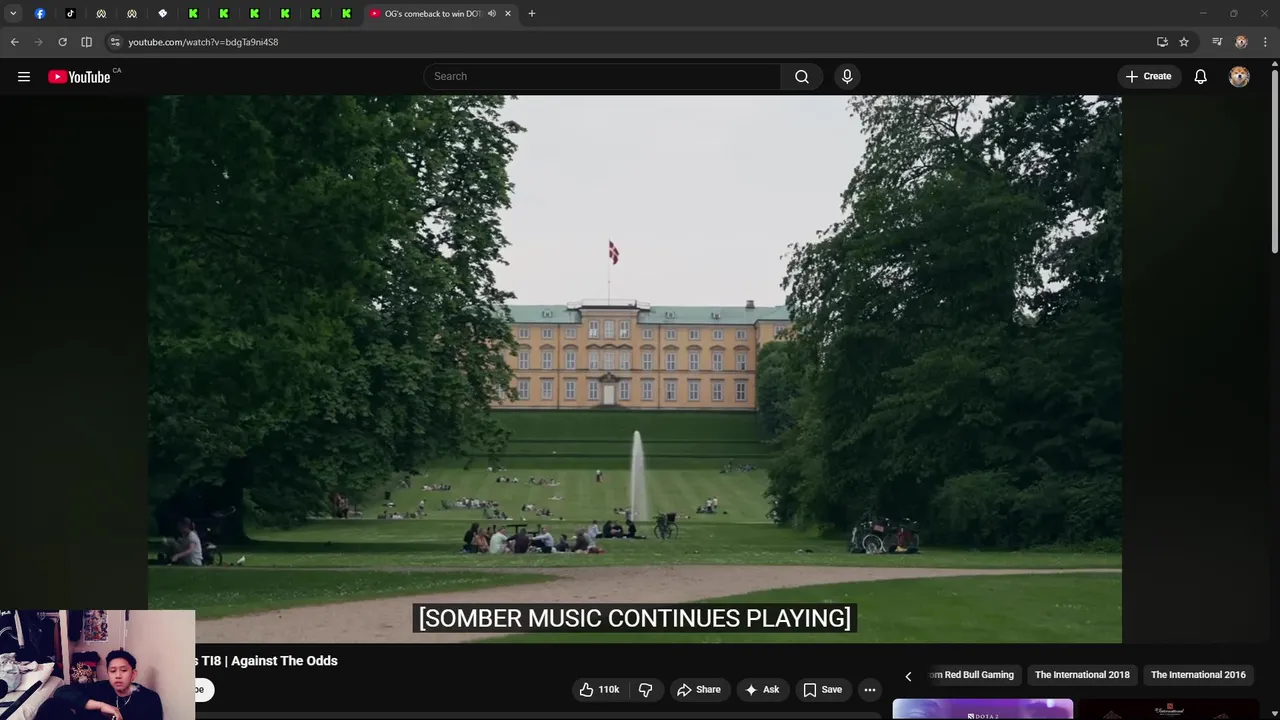Viewport: 1280px width, 720px height.
Task: Save the video to a playlist
Action: click(x=821, y=690)
